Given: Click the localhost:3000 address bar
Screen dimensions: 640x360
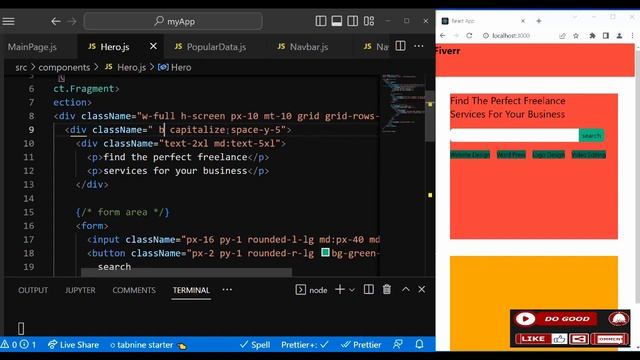Looking at the screenshot, I should coord(511,36).
